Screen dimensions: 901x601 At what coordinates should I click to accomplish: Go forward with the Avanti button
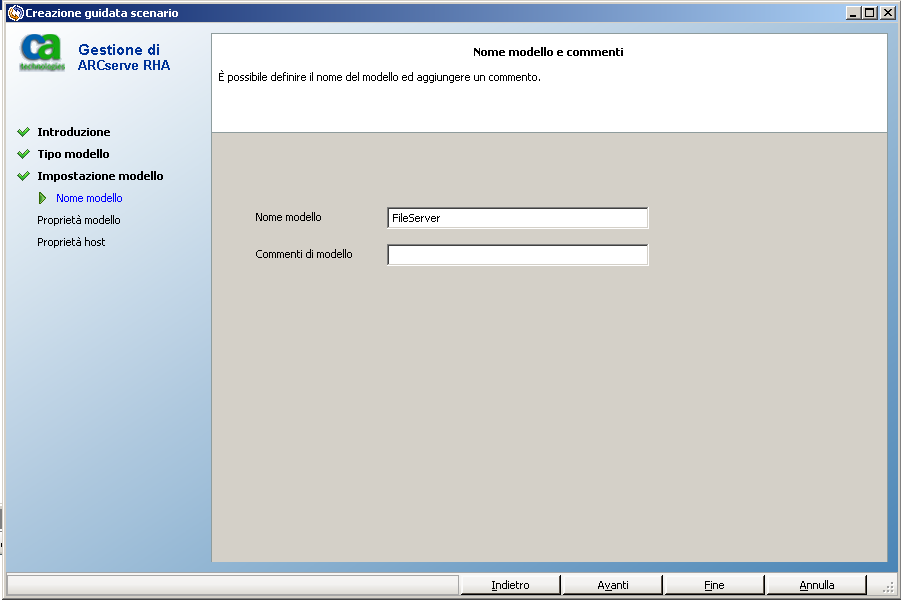tap(613, 585)
